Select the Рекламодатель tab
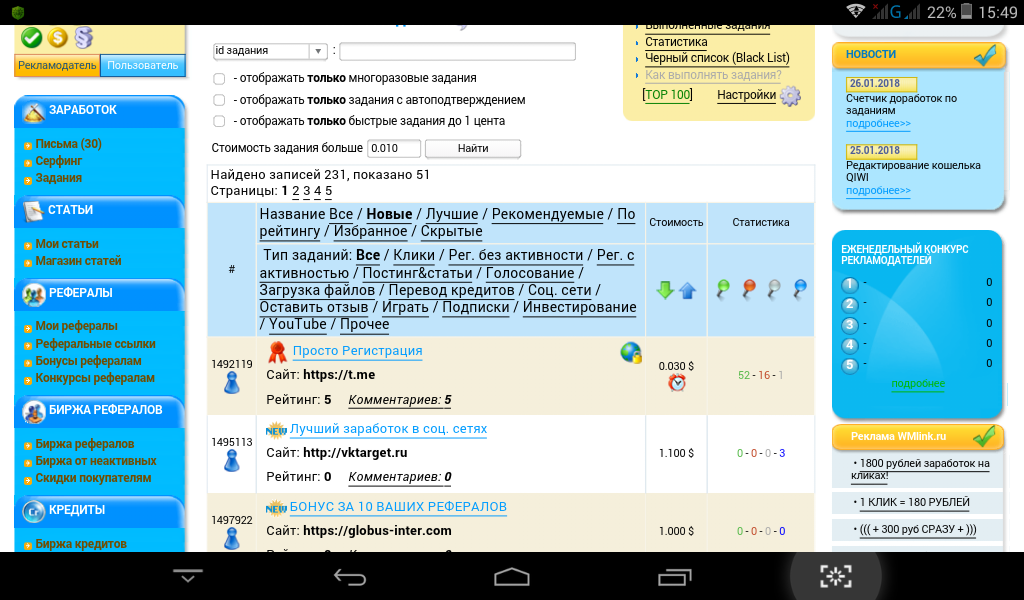 pos(57,66)
